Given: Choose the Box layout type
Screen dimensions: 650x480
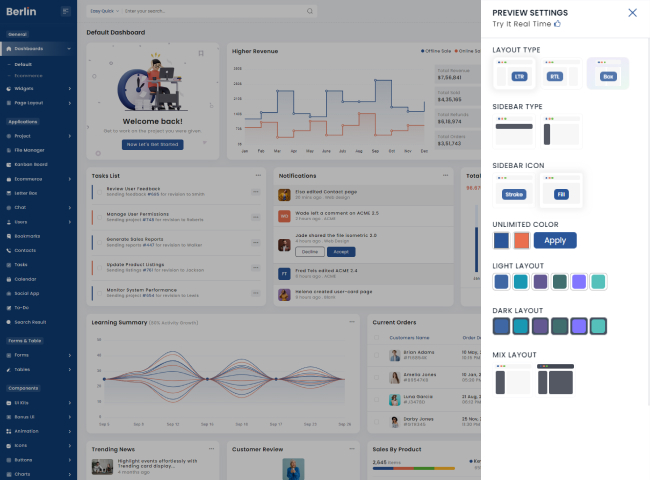Looking at the screenshot, I should coord(607,74).
